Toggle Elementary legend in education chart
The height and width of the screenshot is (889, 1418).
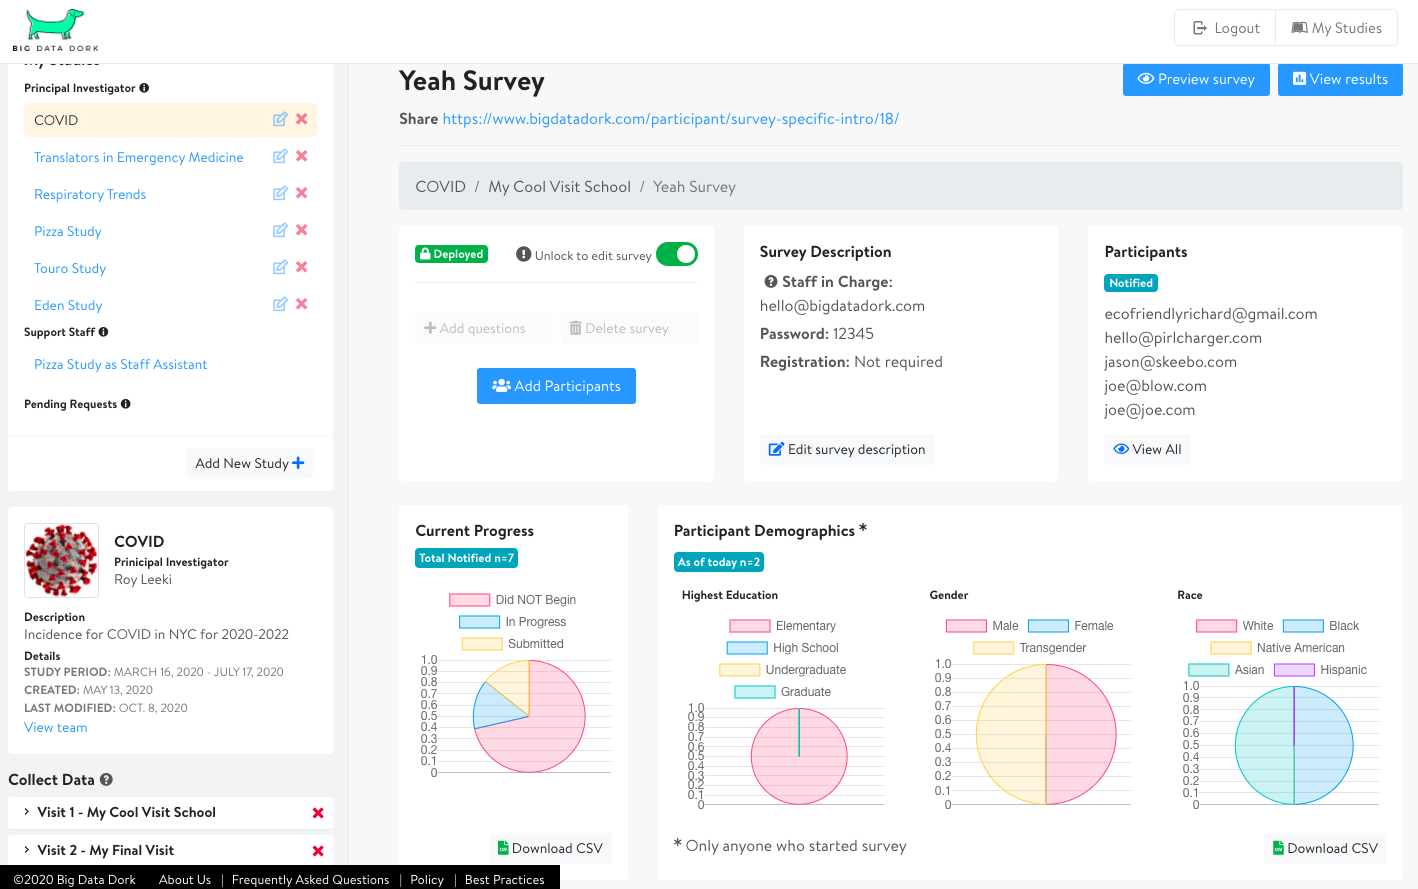coord(782,626)
